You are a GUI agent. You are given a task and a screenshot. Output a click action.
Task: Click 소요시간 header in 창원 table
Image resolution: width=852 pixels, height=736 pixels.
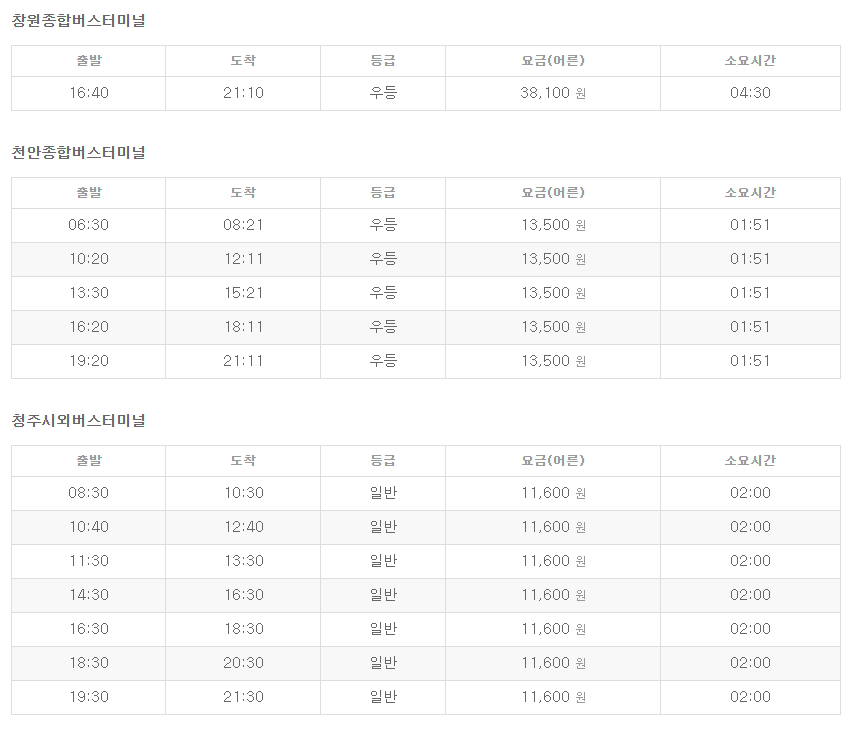(750, 61)
